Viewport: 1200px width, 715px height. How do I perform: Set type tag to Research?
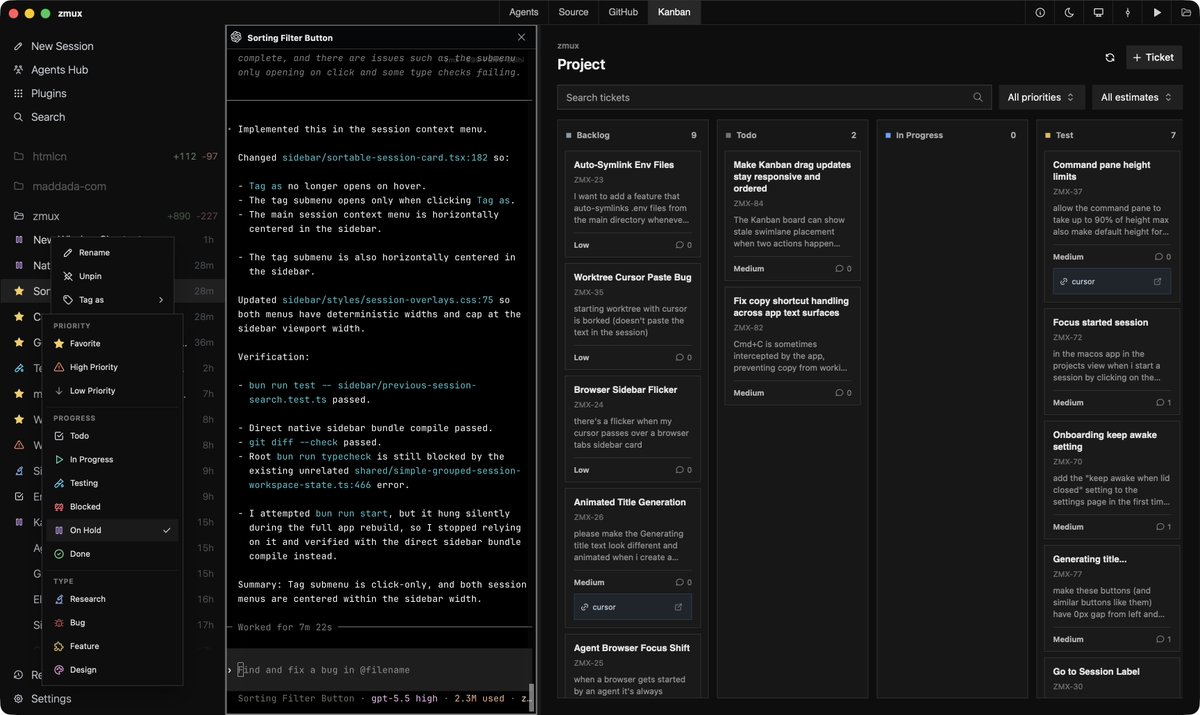[x=112, y=599]
